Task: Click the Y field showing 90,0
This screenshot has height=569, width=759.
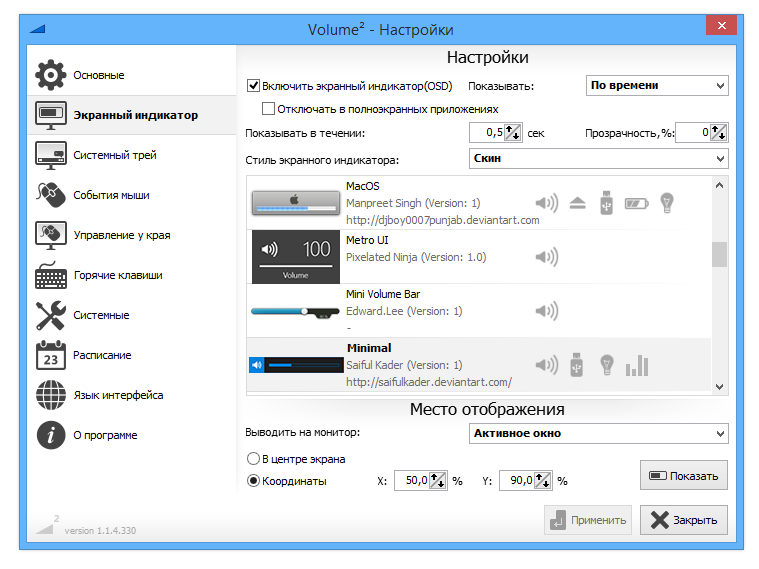Action: (516, 480)
